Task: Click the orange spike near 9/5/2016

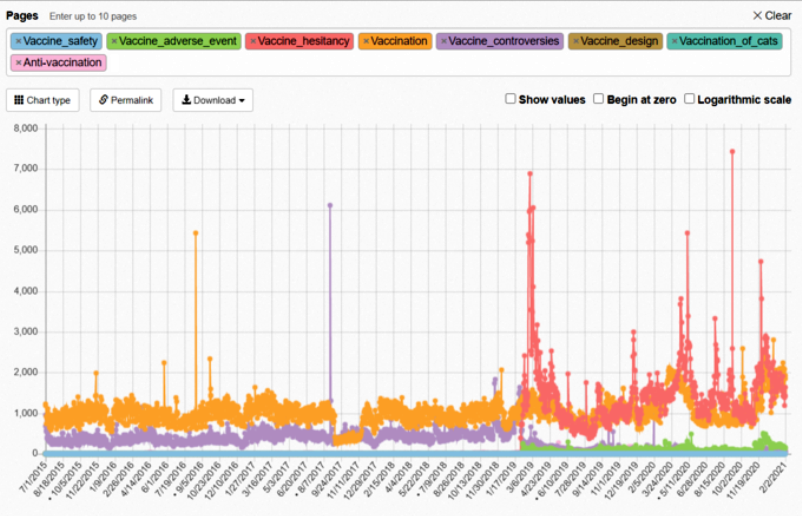Action: (195, 232)
